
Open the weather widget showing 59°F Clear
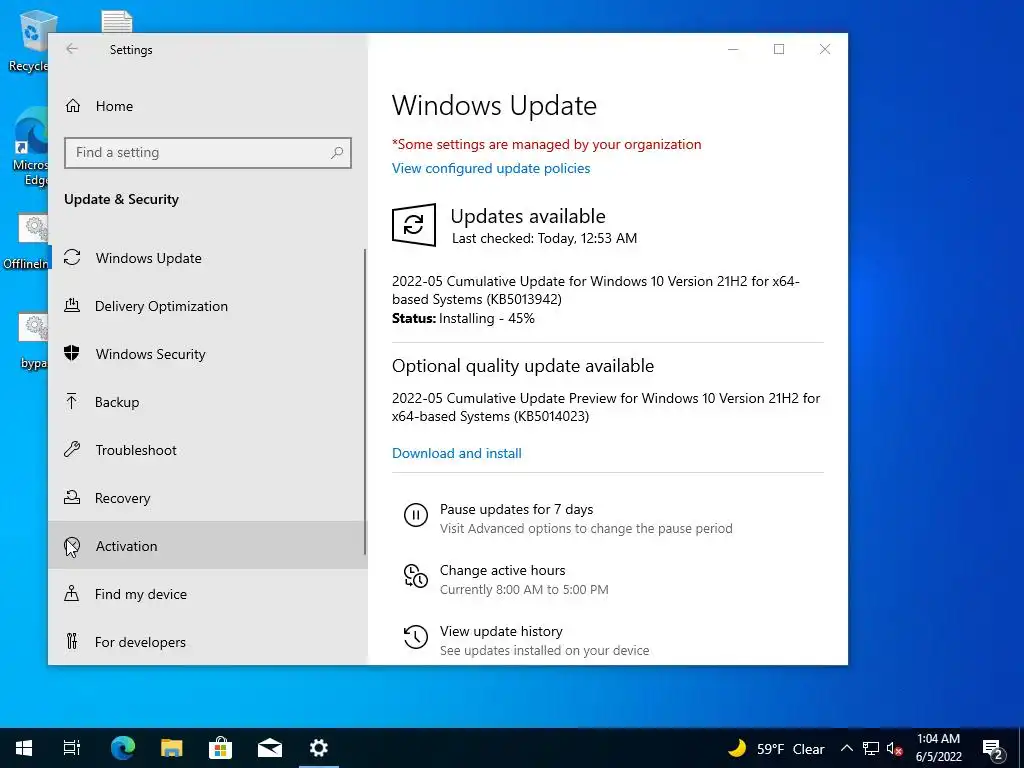tap(776, 749)
